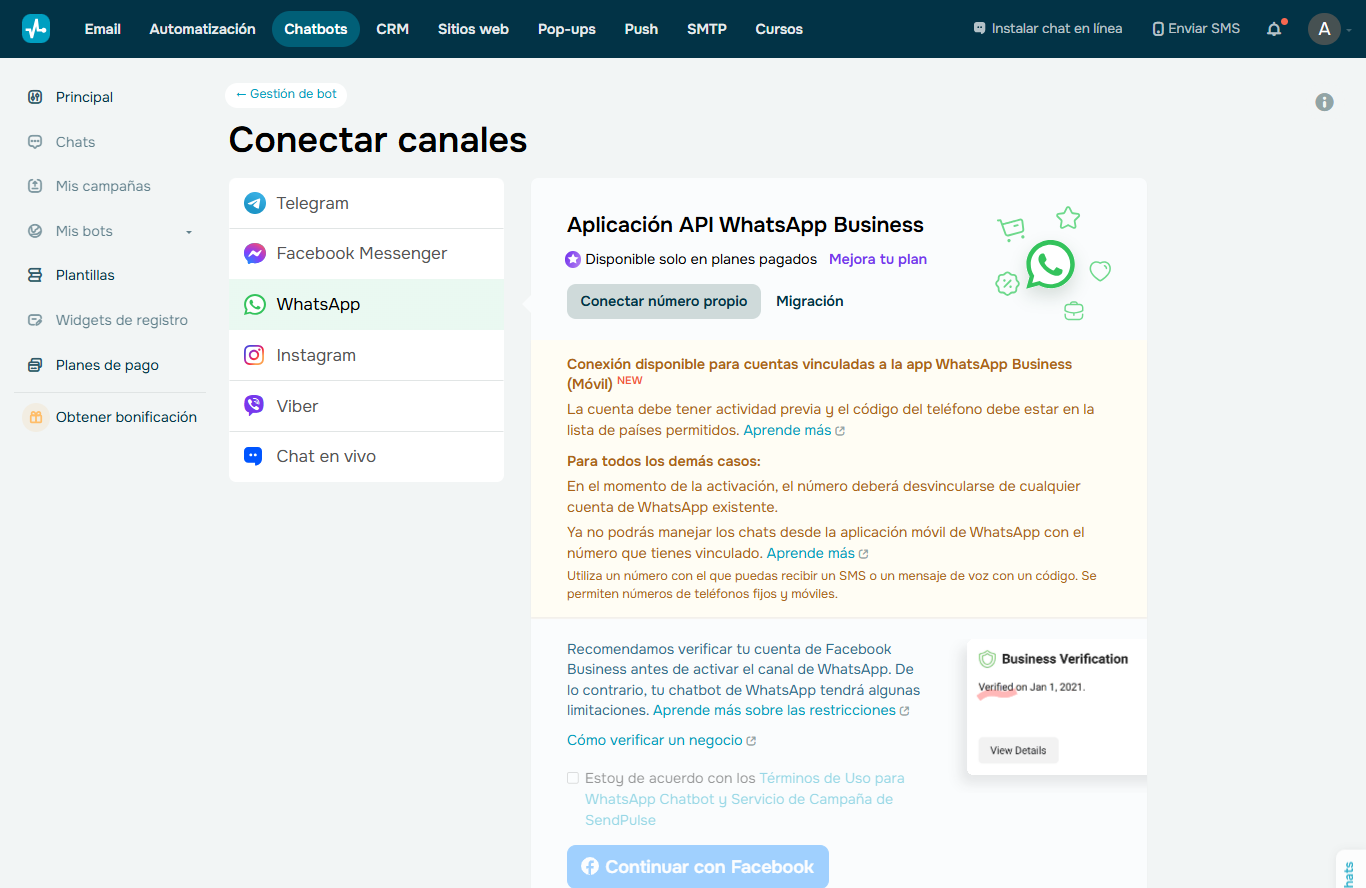This screenshot has width=1366, height=888.
Task: Open the account menu arrow beside avatar
Action: [1349, 30]
